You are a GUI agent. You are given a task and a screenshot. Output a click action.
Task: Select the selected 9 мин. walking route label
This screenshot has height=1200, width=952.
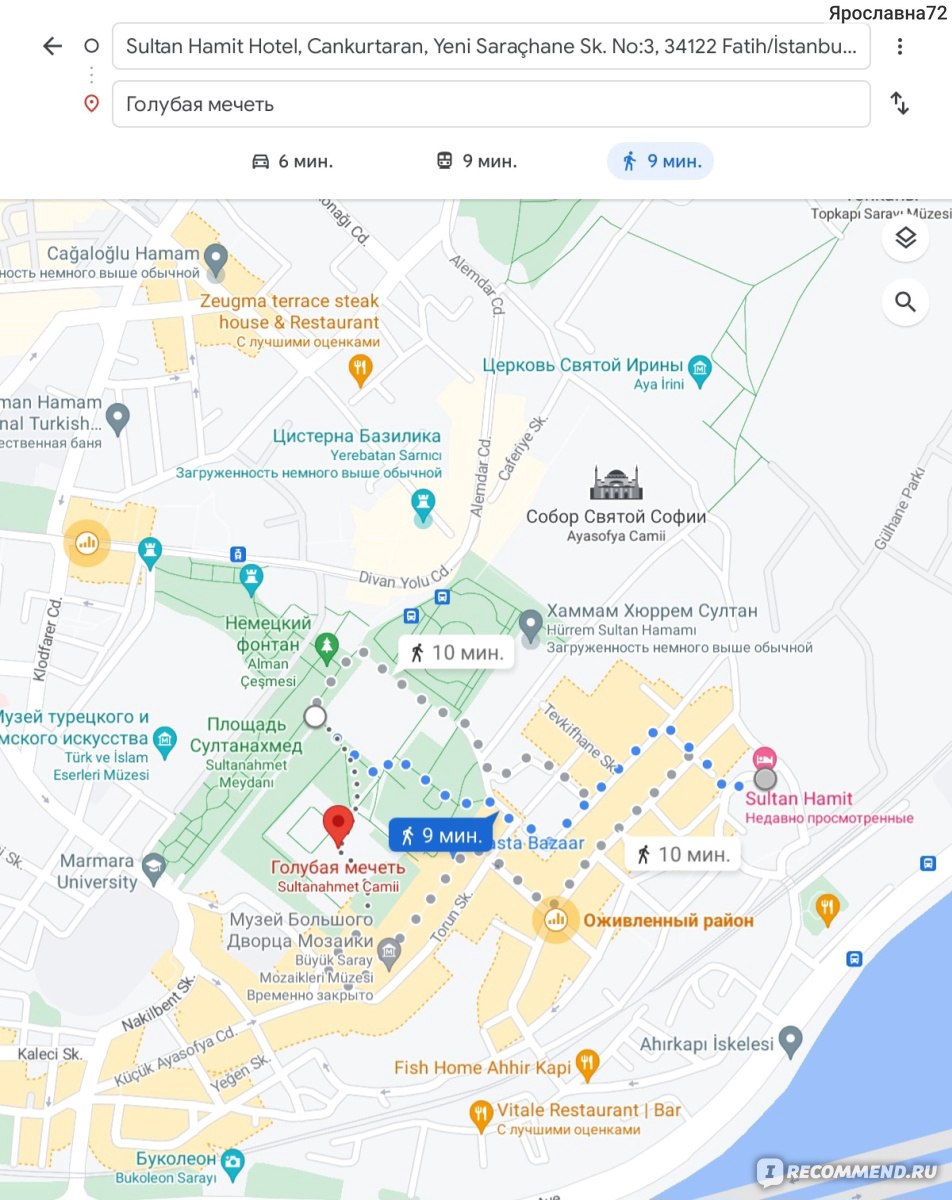[x=441, y=836]
